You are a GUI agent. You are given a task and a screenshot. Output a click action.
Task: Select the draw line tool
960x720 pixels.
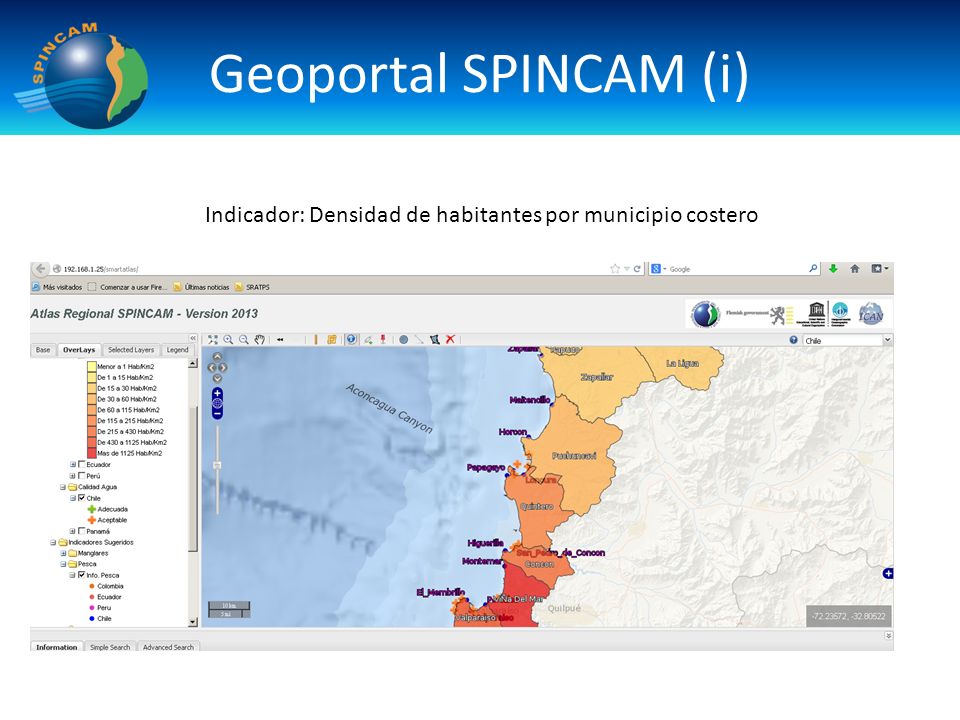coord(419,340)
